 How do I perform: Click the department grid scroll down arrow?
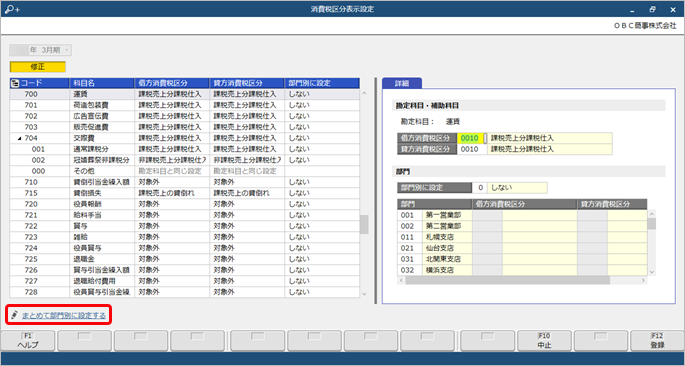[x=651, y=271]
